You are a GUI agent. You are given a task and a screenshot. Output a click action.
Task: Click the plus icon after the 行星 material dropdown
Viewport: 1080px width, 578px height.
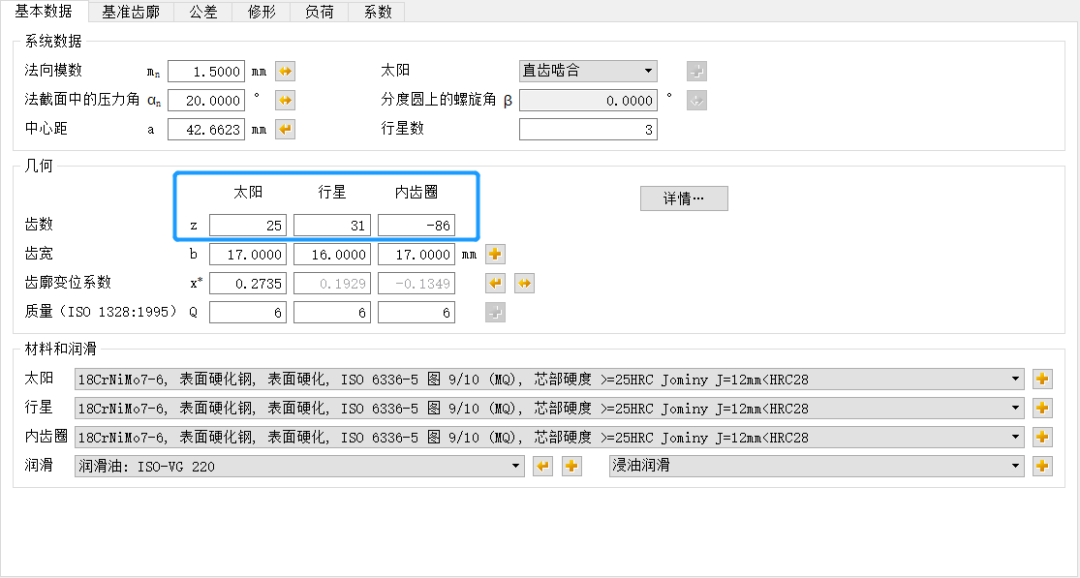click(1040, 408)
